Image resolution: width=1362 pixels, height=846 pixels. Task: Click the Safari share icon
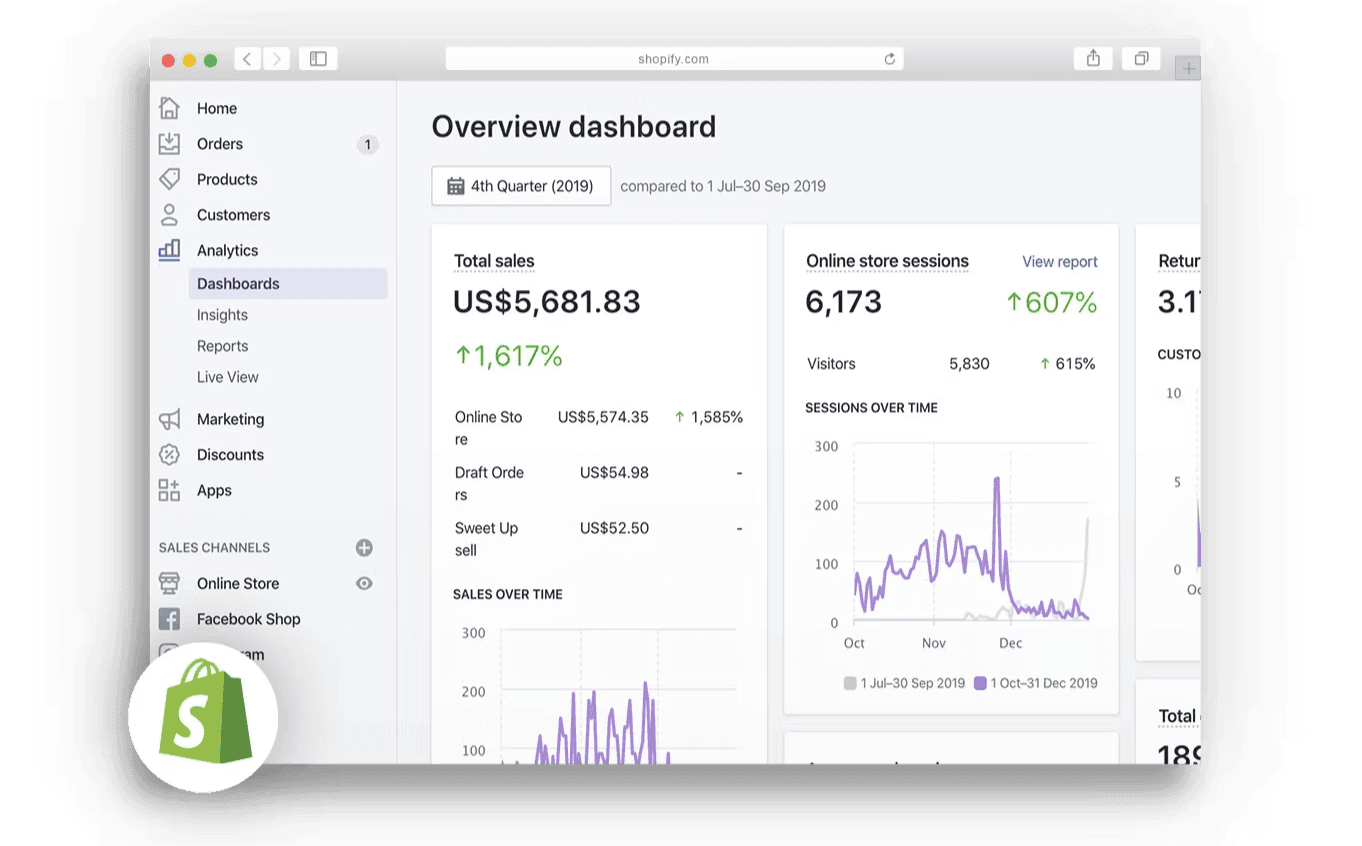point(1093,59)
